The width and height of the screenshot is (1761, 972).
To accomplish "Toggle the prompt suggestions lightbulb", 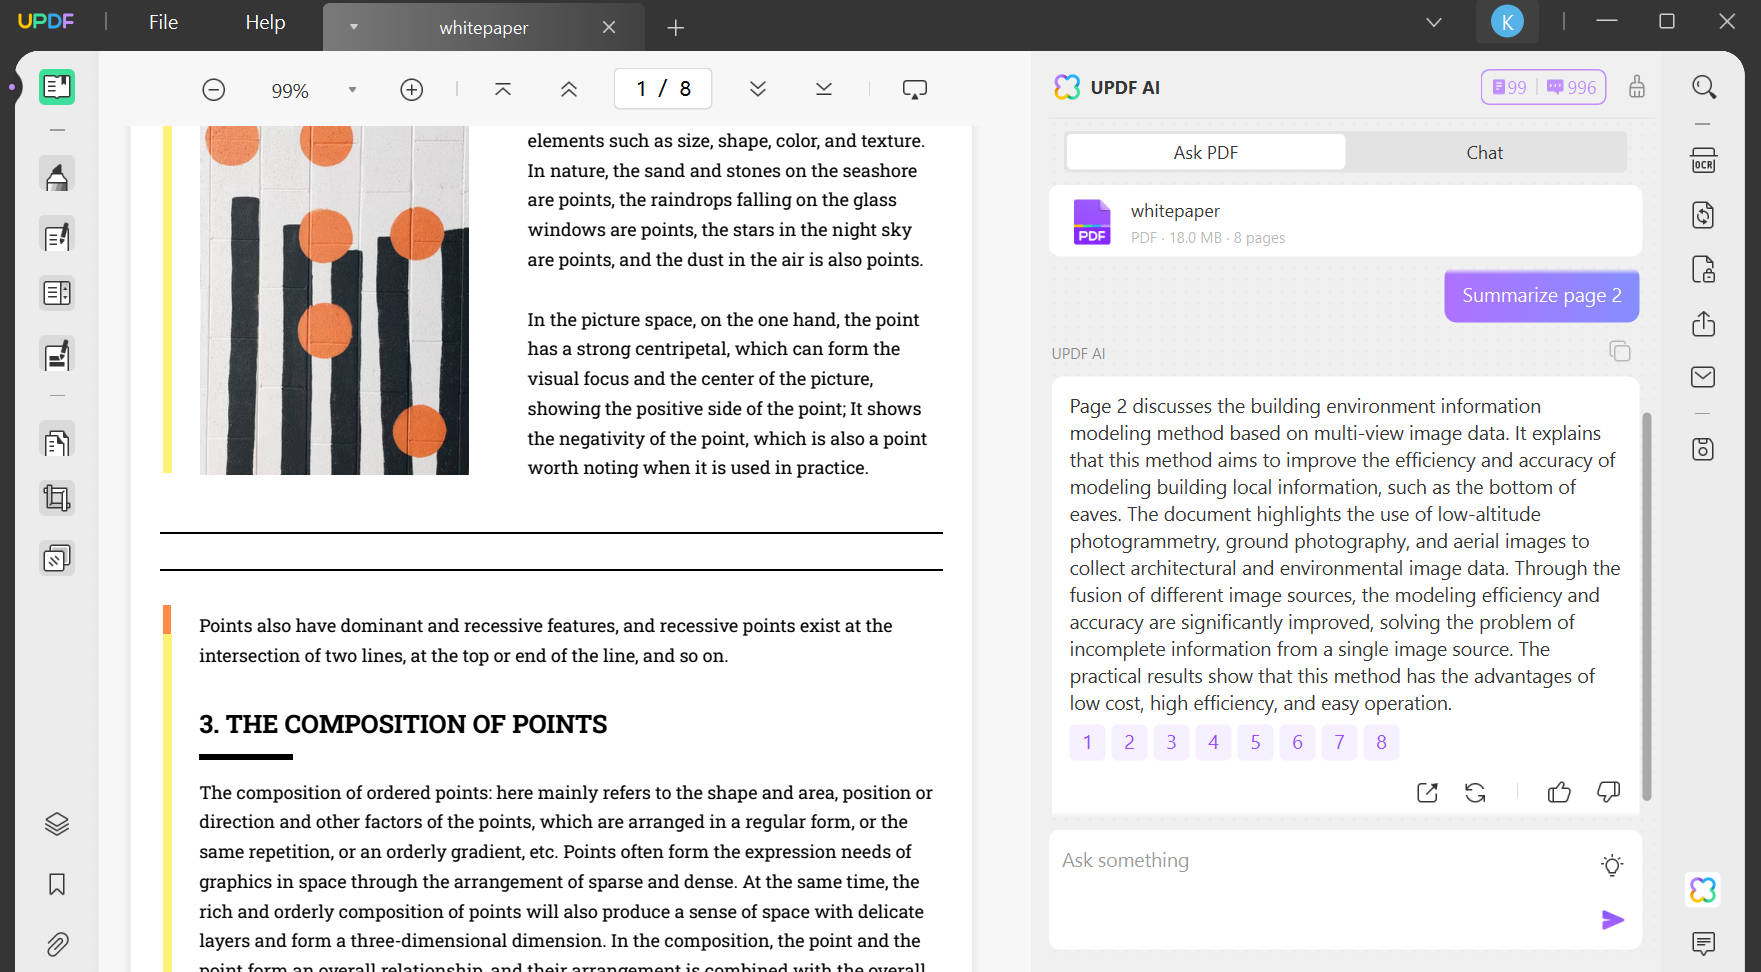I will tap(1612, 864).
